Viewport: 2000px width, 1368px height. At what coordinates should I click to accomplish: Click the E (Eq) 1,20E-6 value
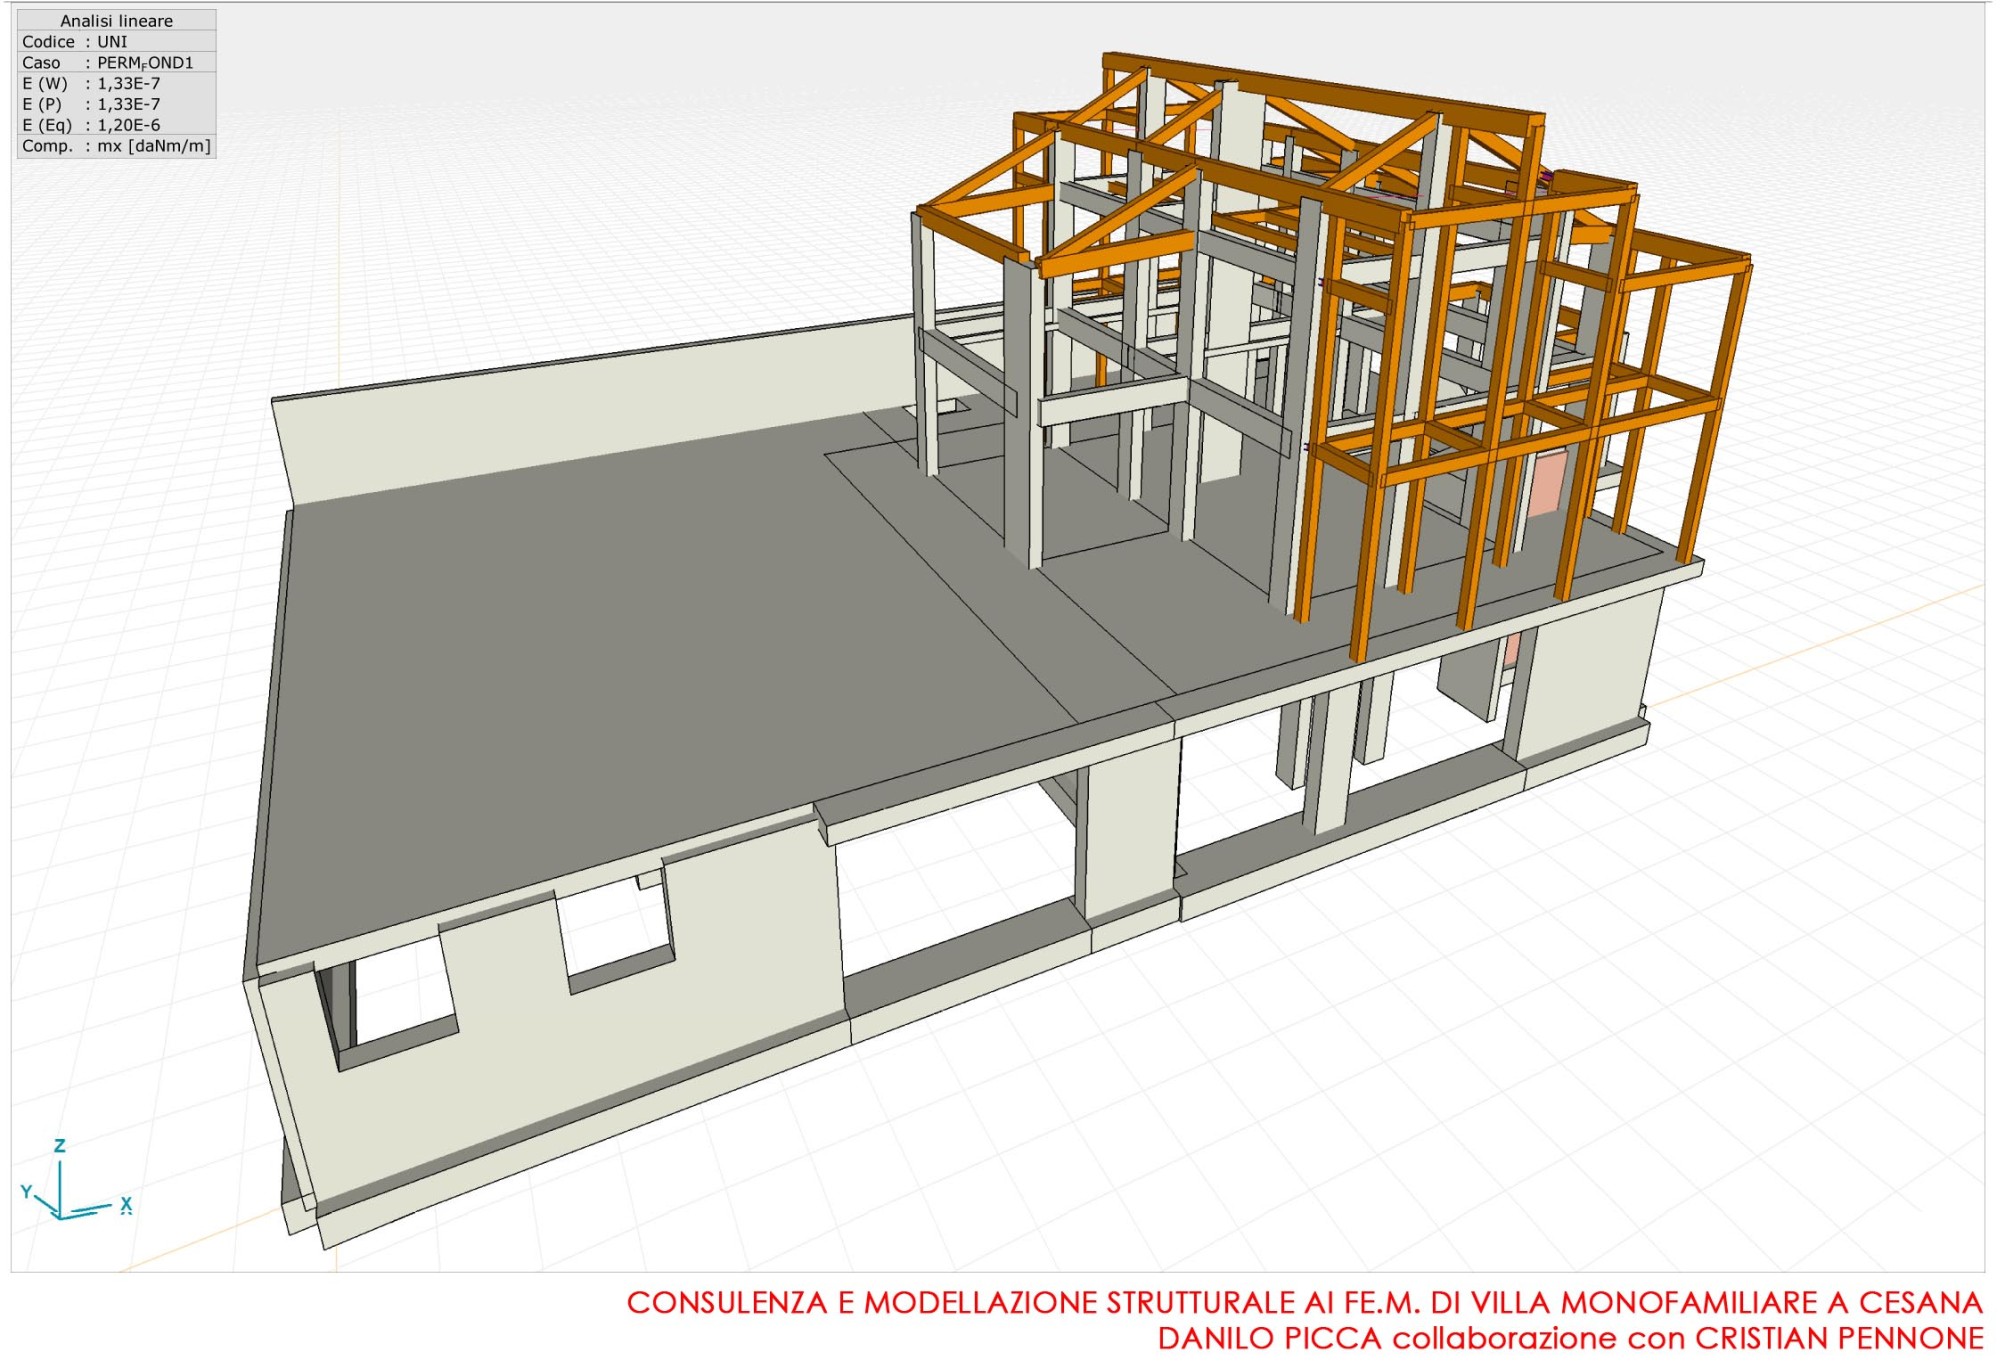pos(128,125)
